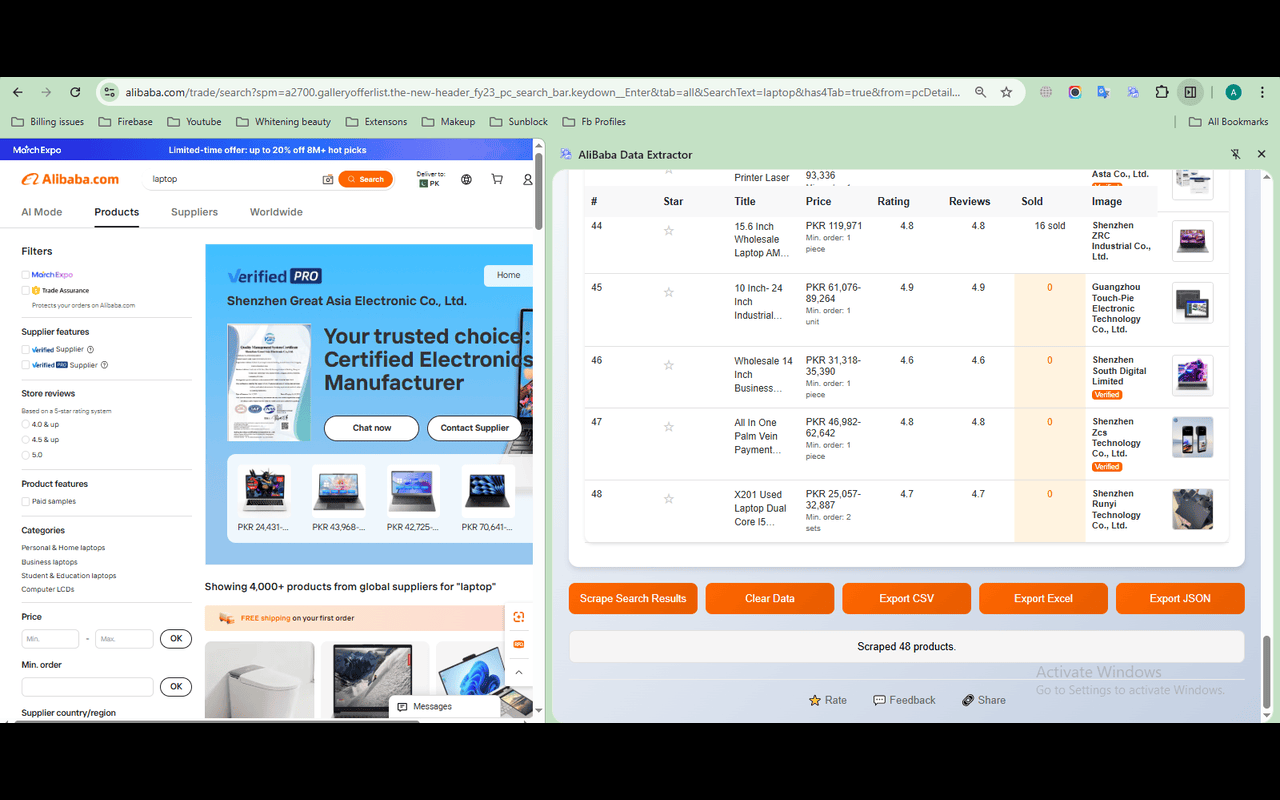Open the Alibaba account profile icon
1280x800 pixels.
(527, 180)
